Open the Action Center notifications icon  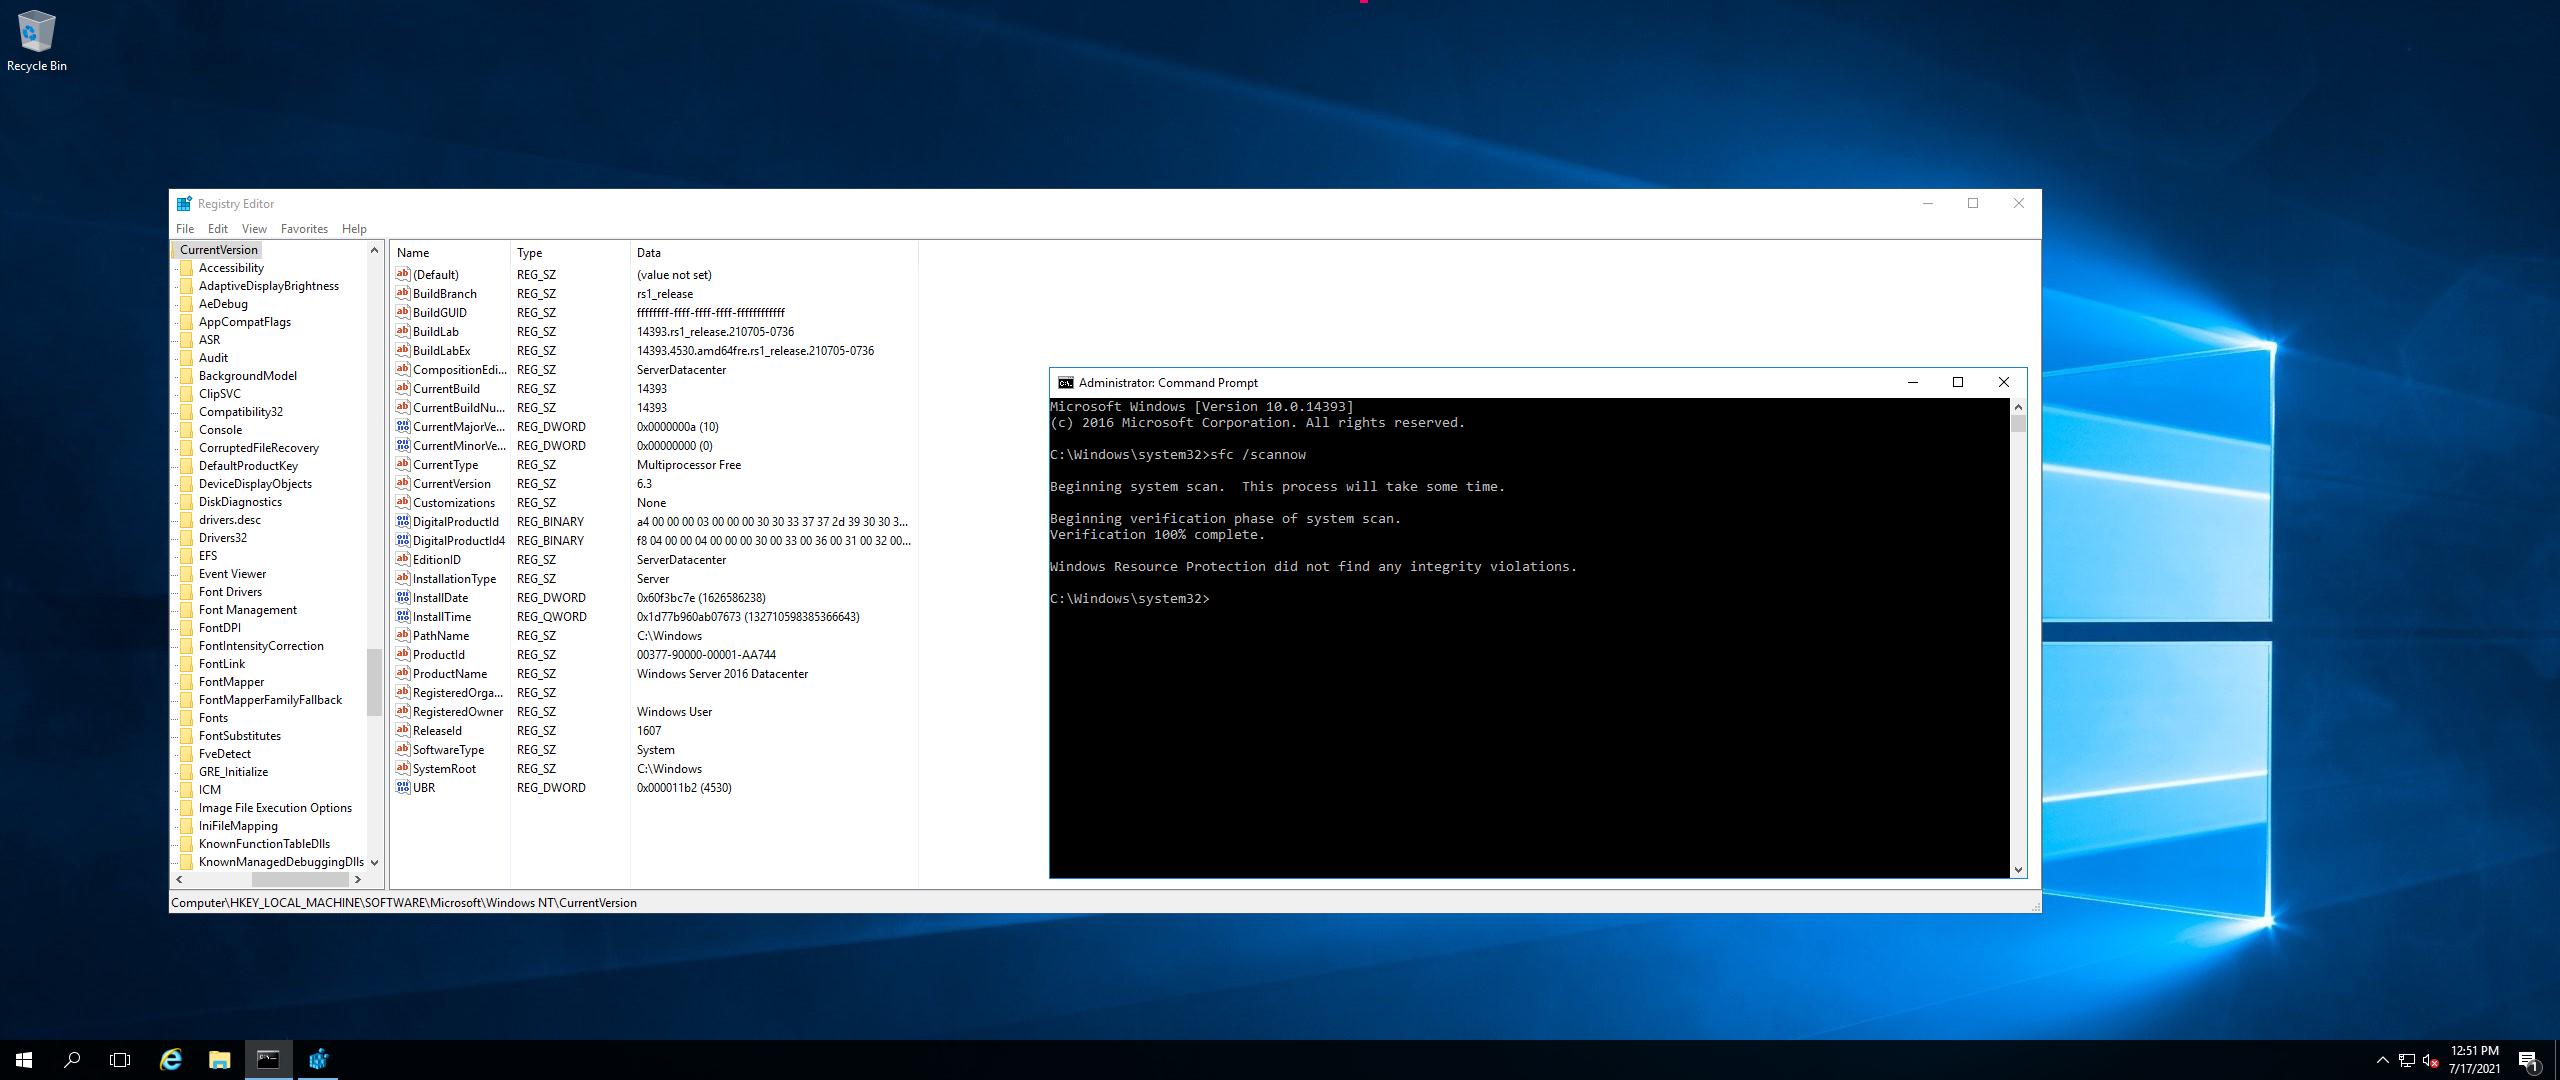[x=2528, y=1060]
